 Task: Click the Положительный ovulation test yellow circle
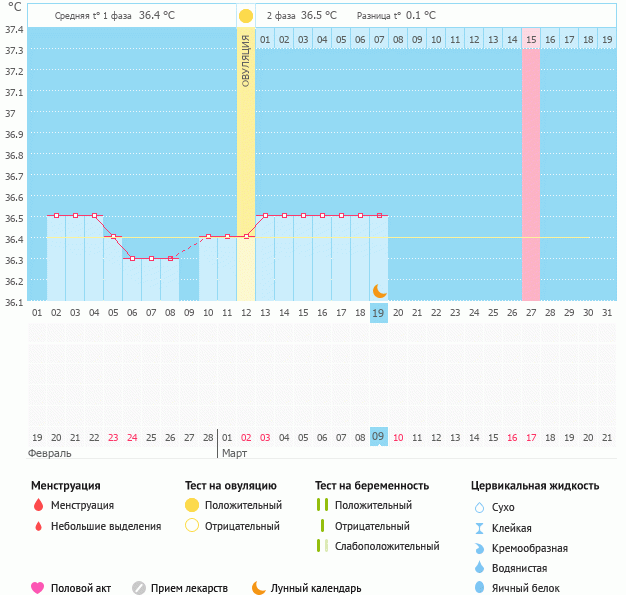192,506
